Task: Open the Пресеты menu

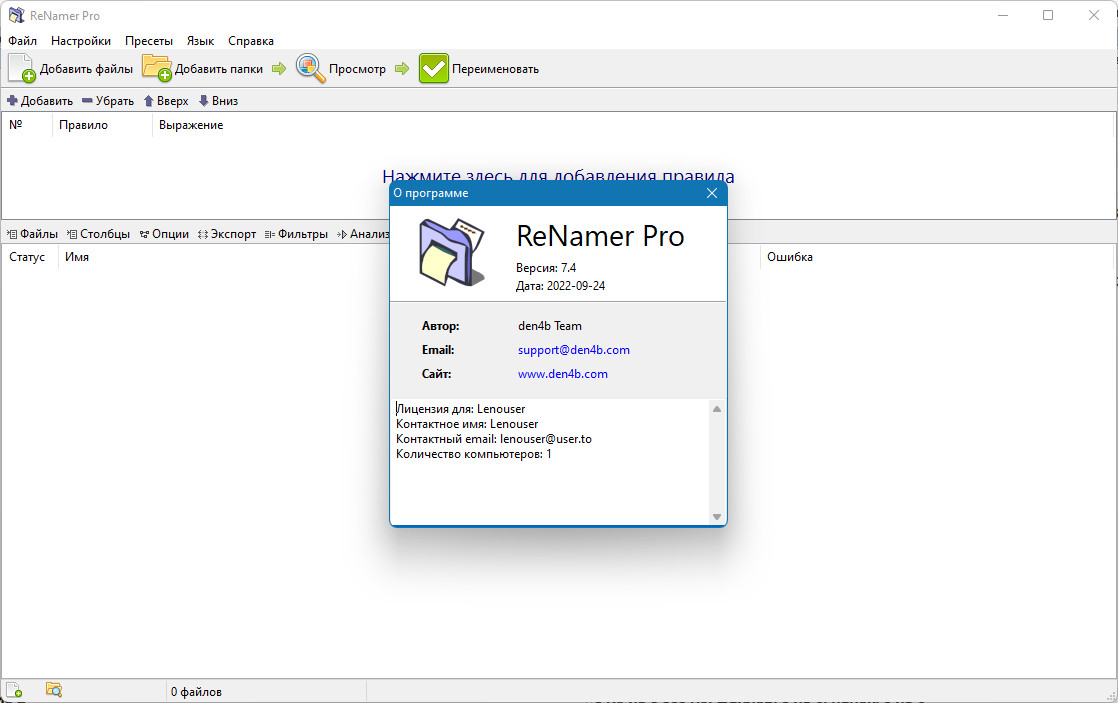Action: tap(148, 41)
